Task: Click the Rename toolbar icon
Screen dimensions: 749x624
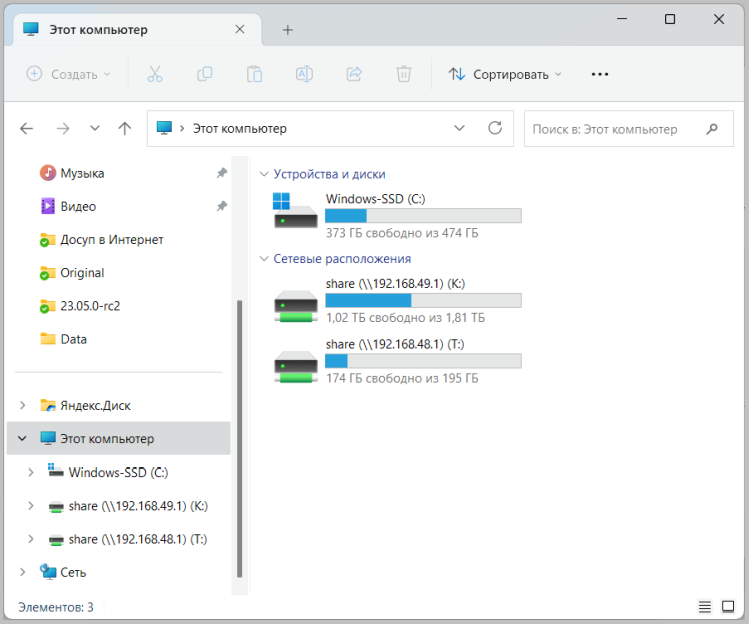Action: [x=304, y=74]
